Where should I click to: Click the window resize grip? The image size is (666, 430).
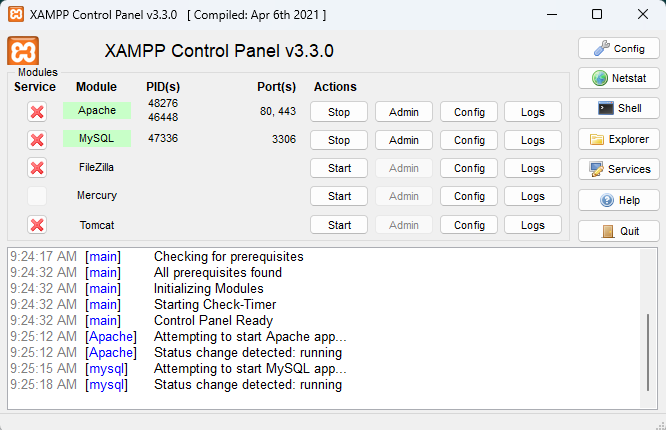coord(660,425)
